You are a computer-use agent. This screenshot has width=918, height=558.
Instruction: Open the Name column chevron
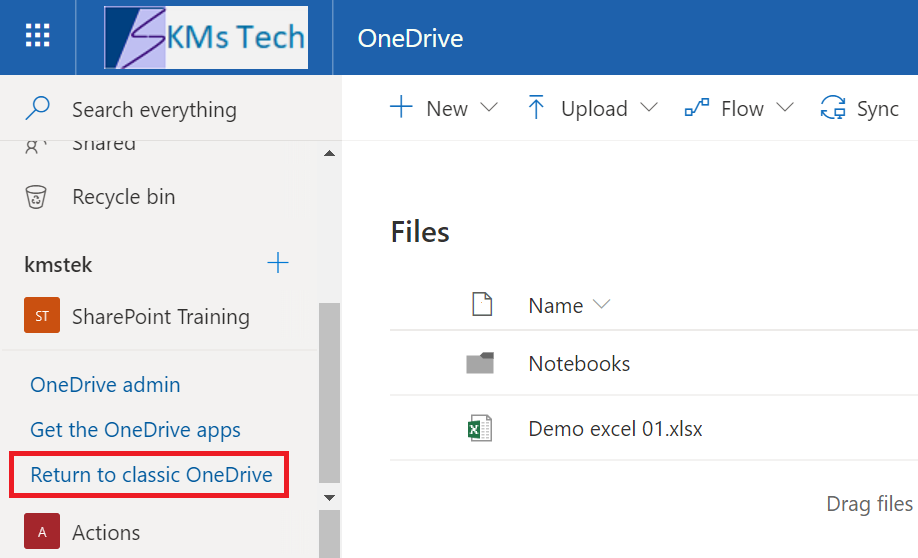tap(601, 304)
